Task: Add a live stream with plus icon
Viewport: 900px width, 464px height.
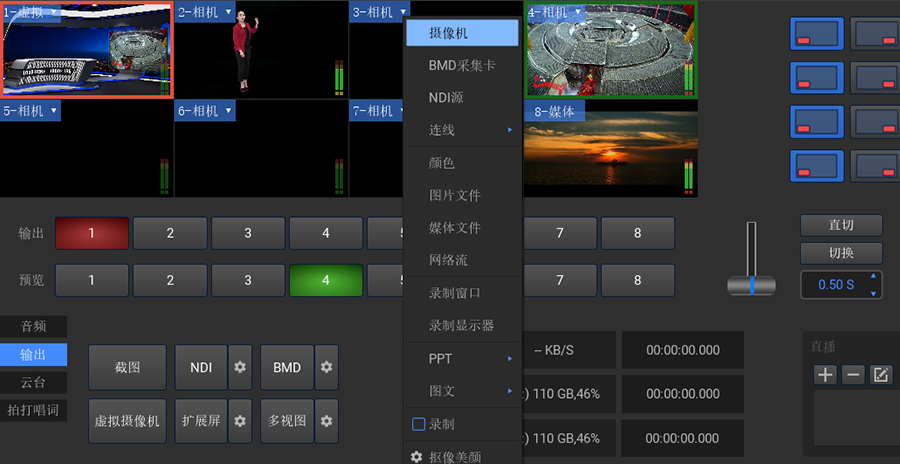Action: coord(825,375)
